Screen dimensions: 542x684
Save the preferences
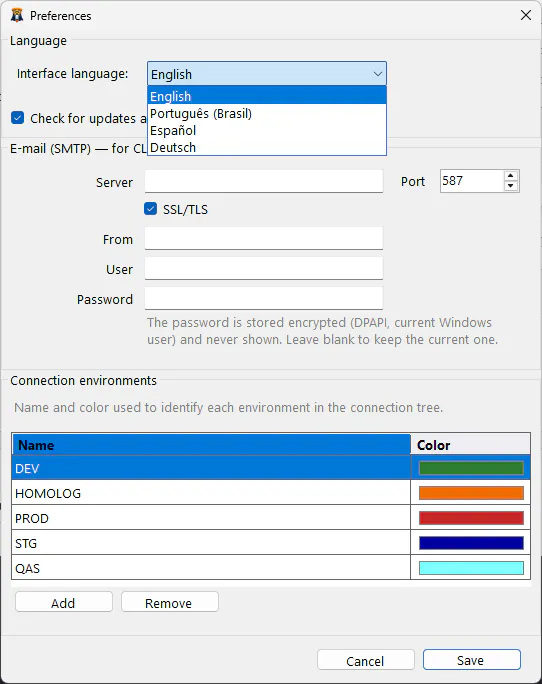click(x=471, y=660)
